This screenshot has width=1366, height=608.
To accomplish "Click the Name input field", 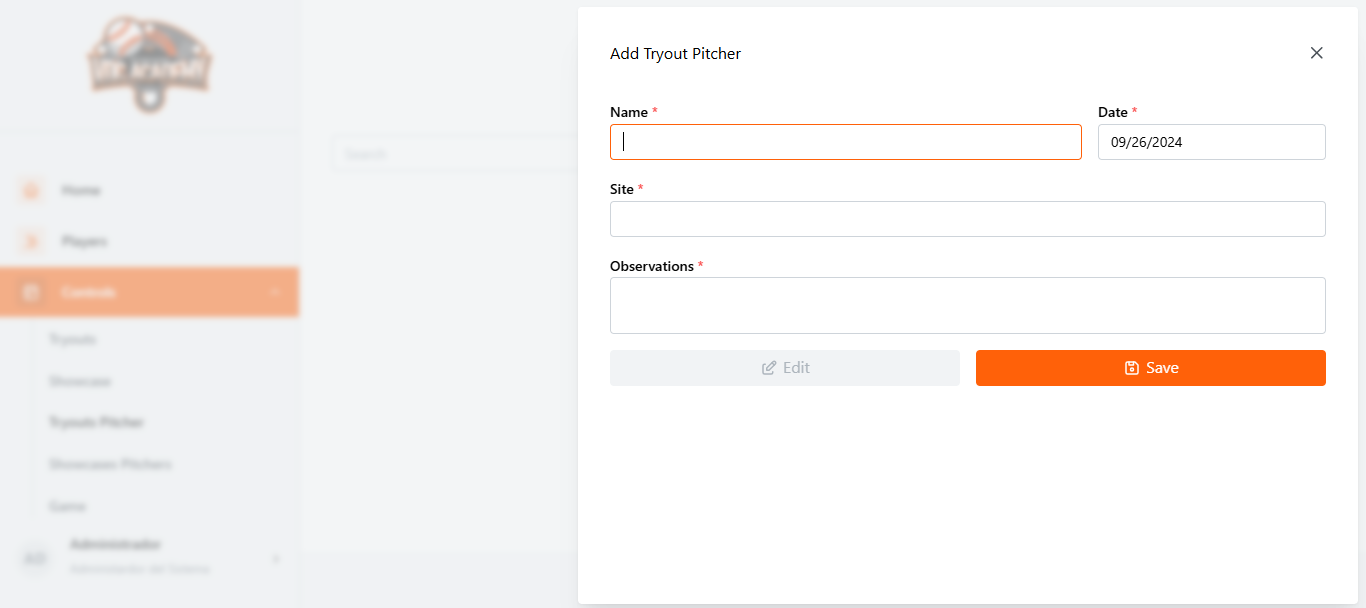I will (x=845, y=142).
